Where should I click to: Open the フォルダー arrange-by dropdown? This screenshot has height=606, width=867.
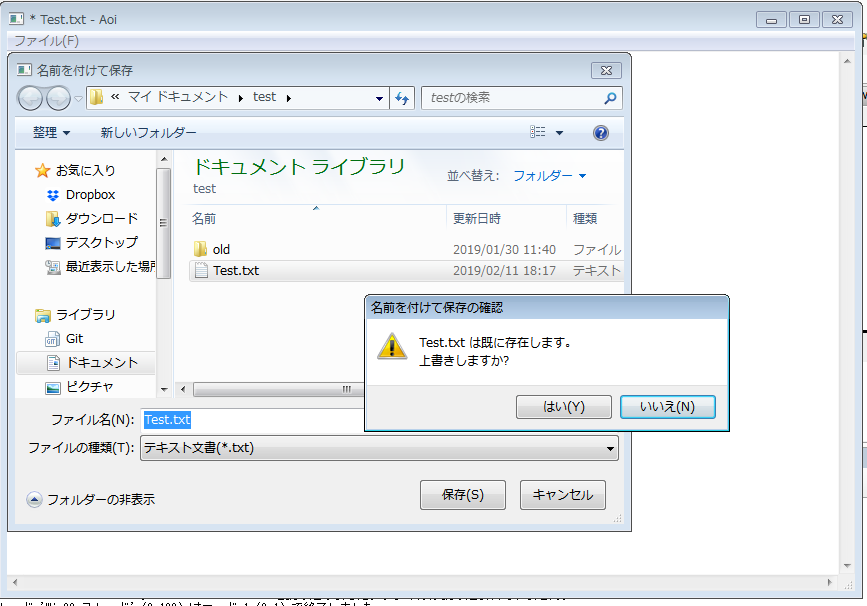click(x=550, y=176)
